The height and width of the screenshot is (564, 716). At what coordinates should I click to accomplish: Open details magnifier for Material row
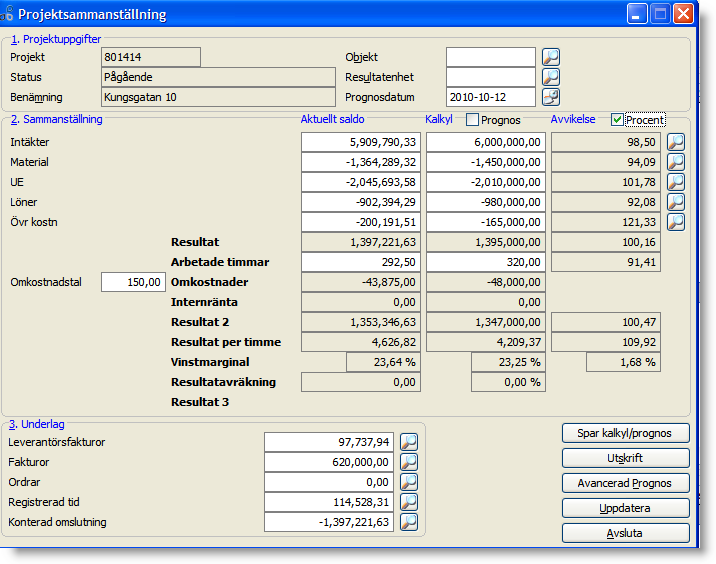coord(676,162)
